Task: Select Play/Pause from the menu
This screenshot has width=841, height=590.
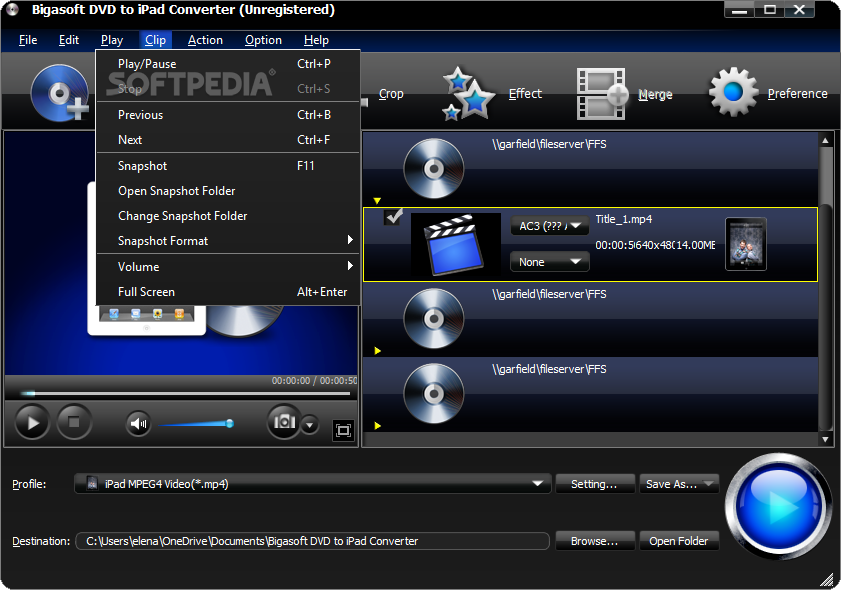Action: tap(227, 64)
